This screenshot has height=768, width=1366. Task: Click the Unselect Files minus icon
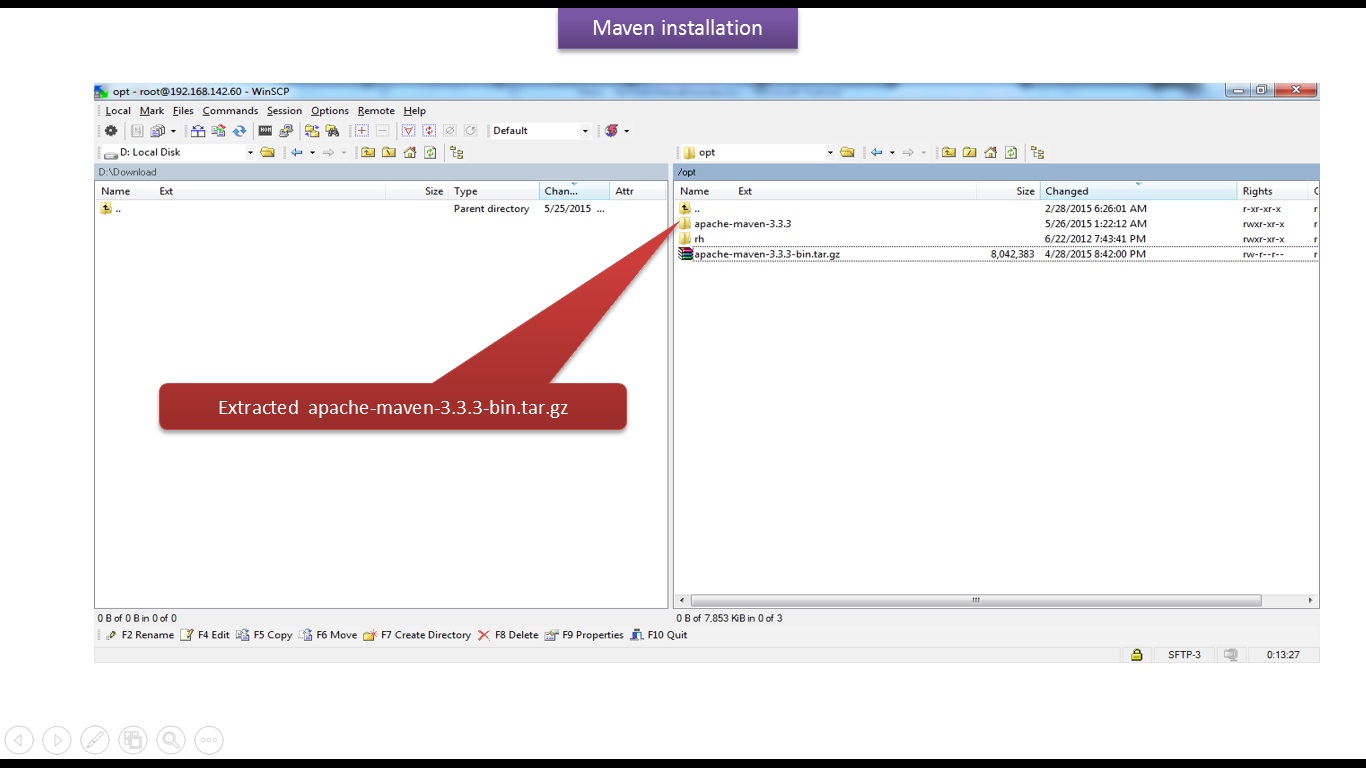pos(382,131)
